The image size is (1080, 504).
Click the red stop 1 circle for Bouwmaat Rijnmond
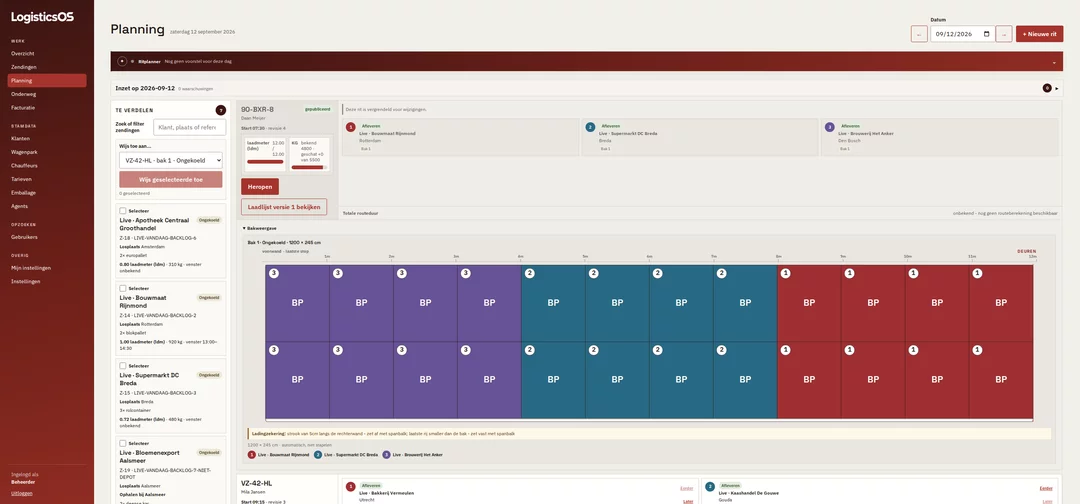point(351,127)
